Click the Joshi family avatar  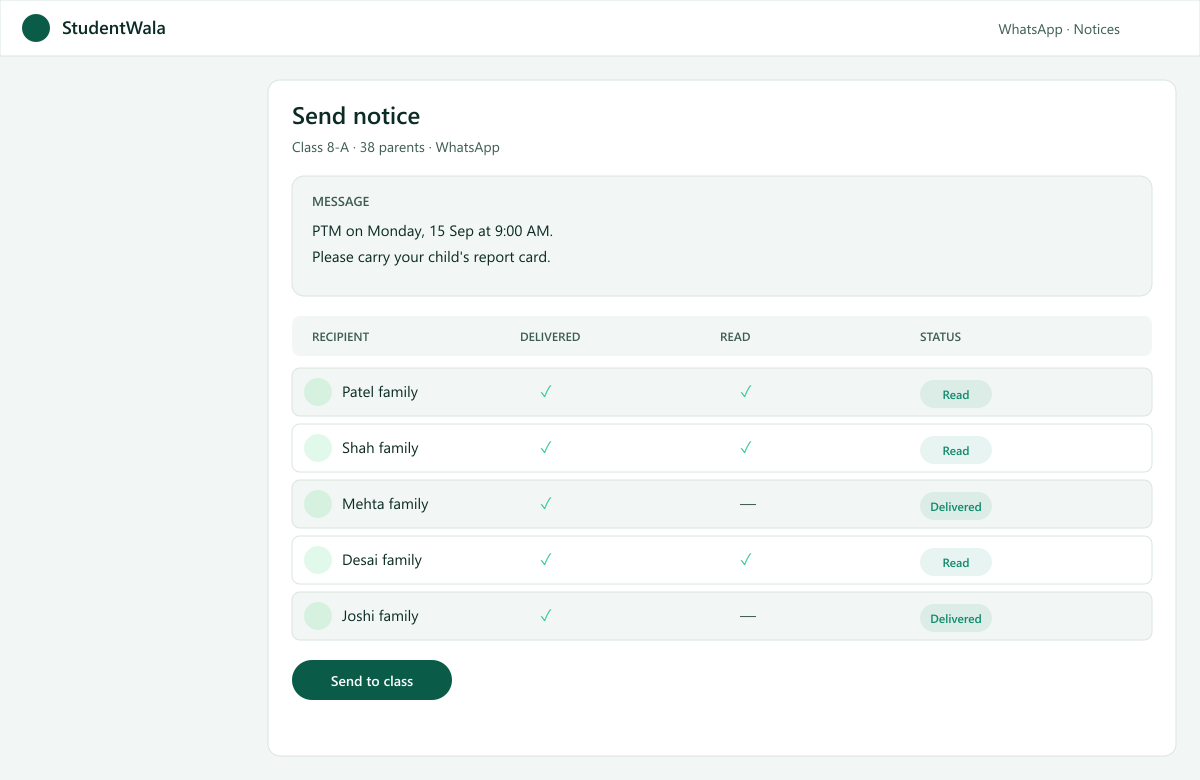[x=318, y=616]
